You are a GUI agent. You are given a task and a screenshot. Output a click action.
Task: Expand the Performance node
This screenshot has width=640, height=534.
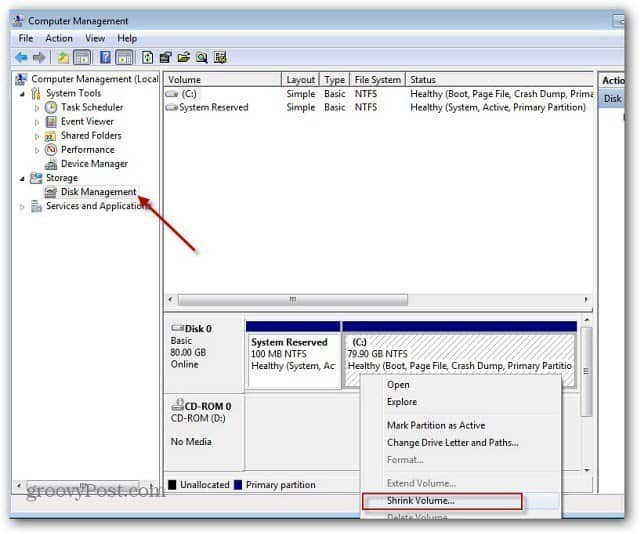(x=37, y=150)
